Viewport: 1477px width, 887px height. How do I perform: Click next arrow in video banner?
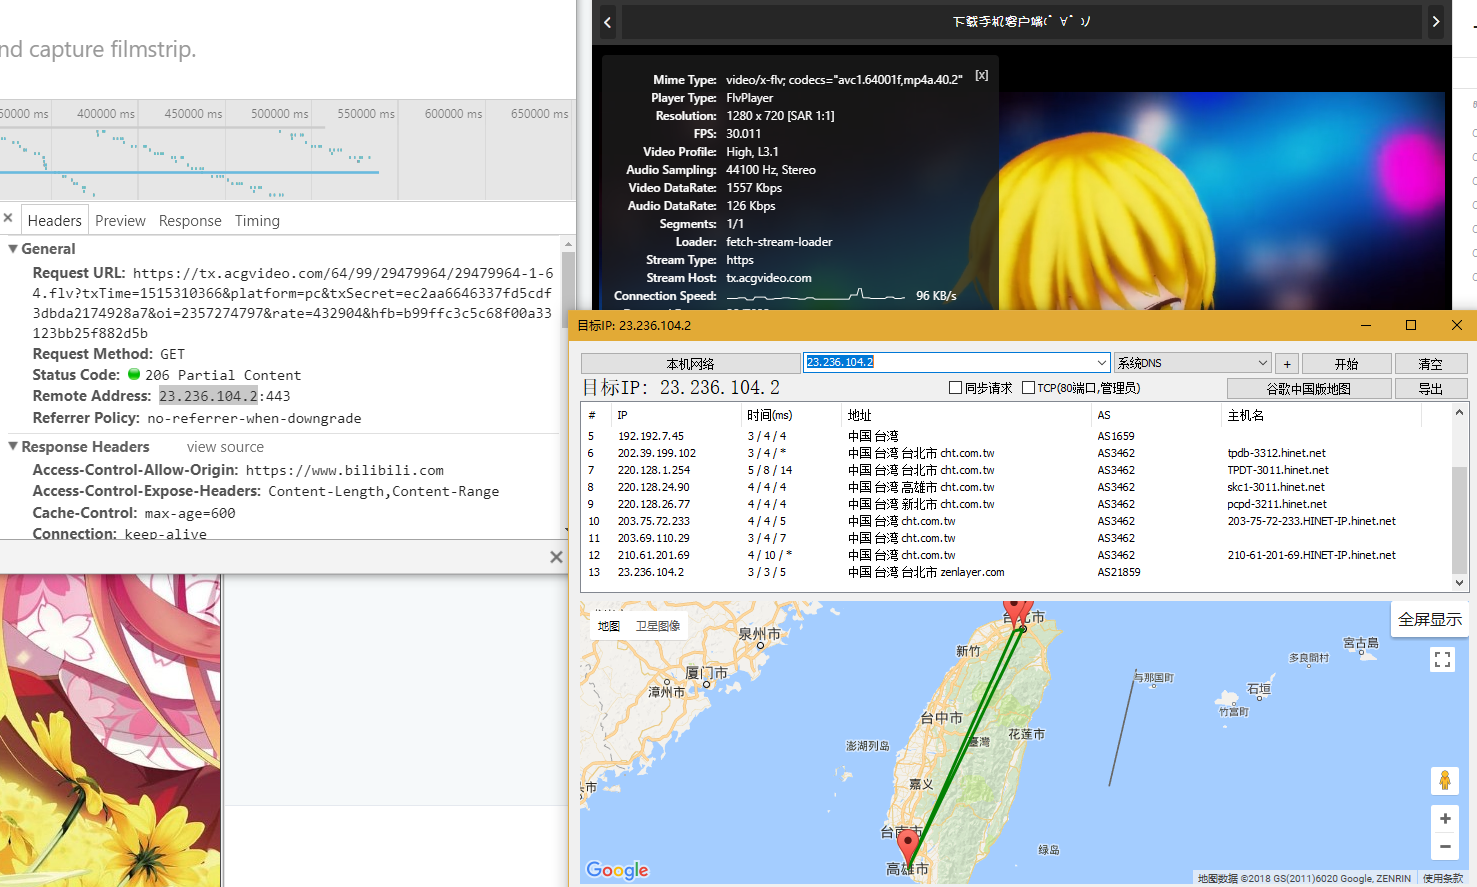(x=1436, y=22)
